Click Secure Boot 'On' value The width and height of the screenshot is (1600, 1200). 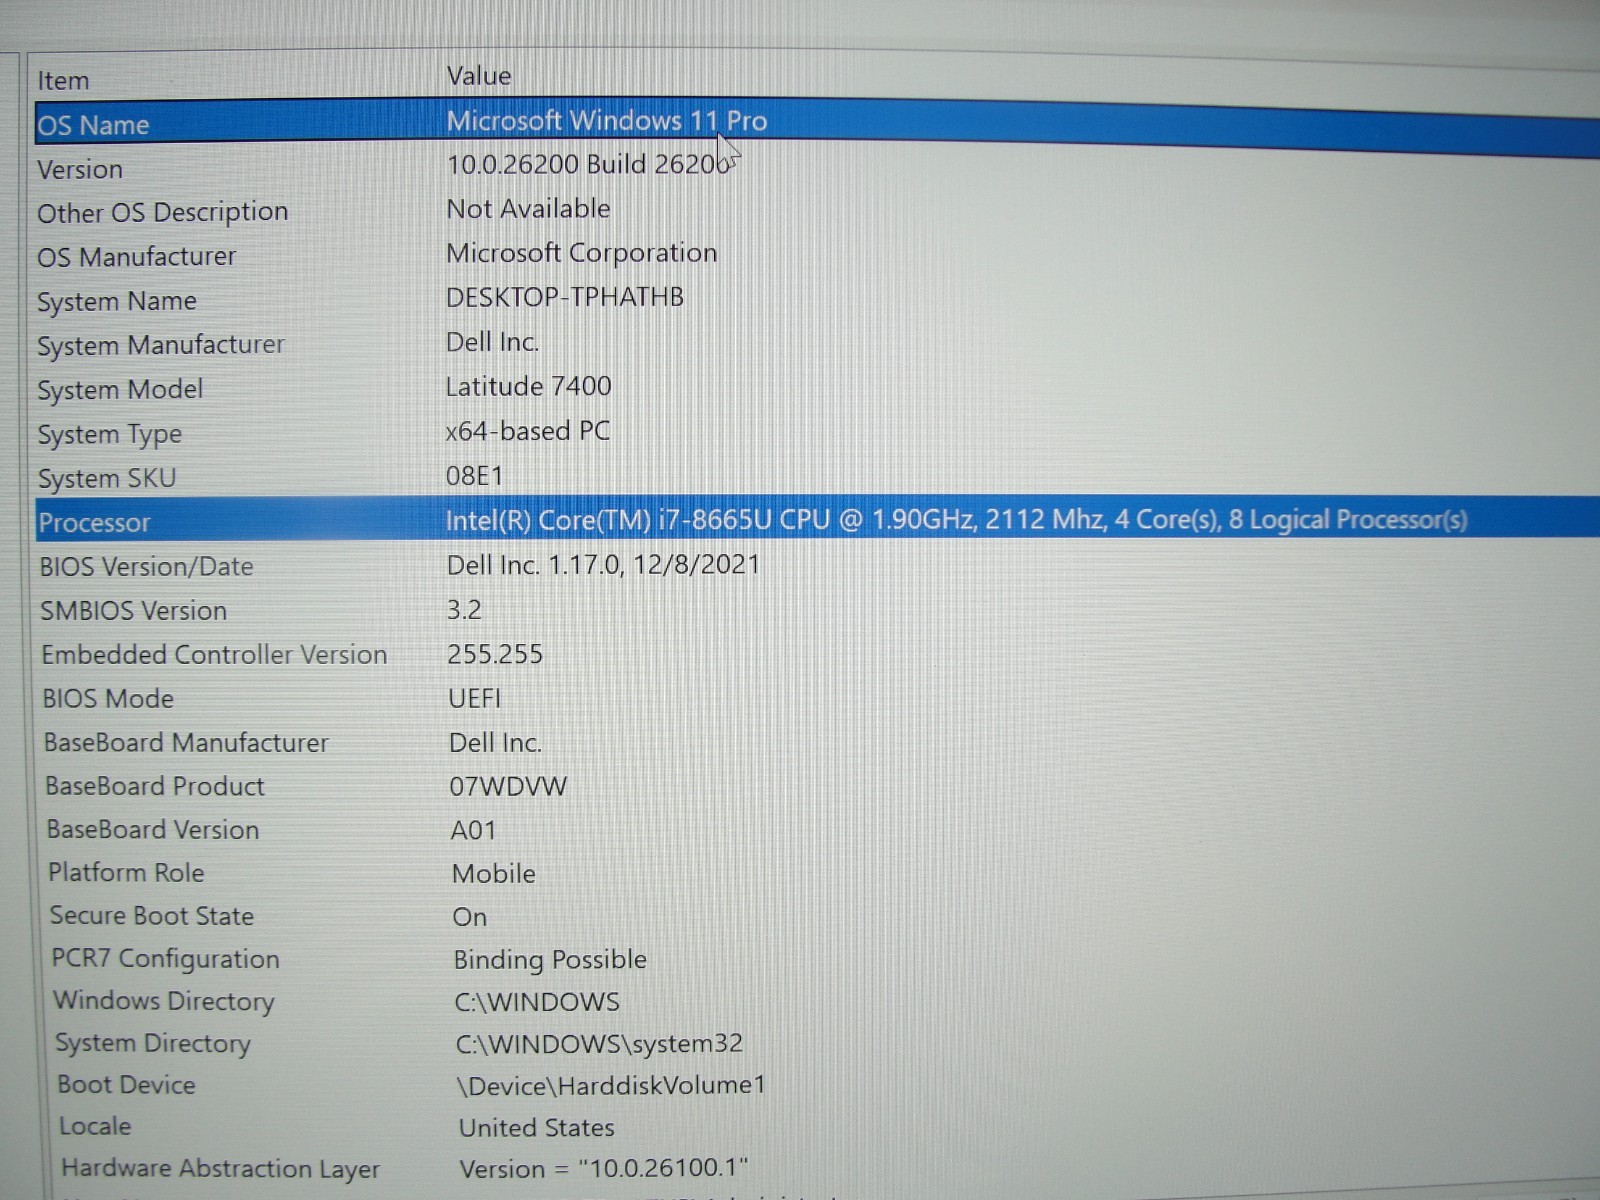tap(470, 917)
